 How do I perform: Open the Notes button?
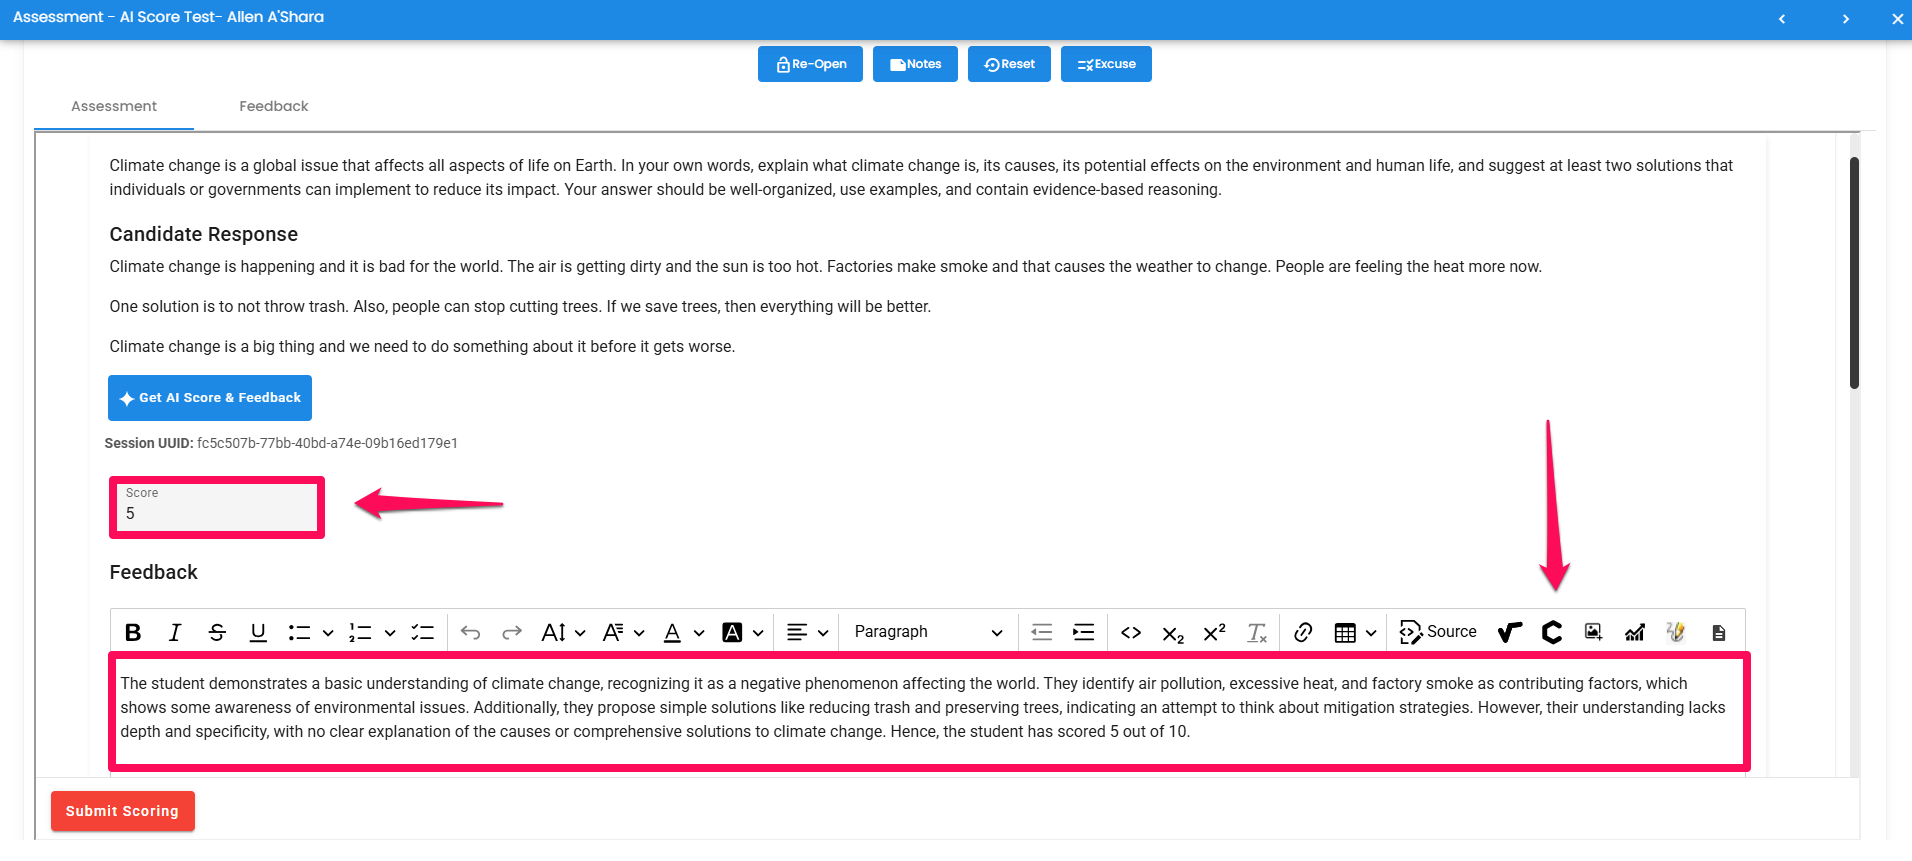pos(915,64)
